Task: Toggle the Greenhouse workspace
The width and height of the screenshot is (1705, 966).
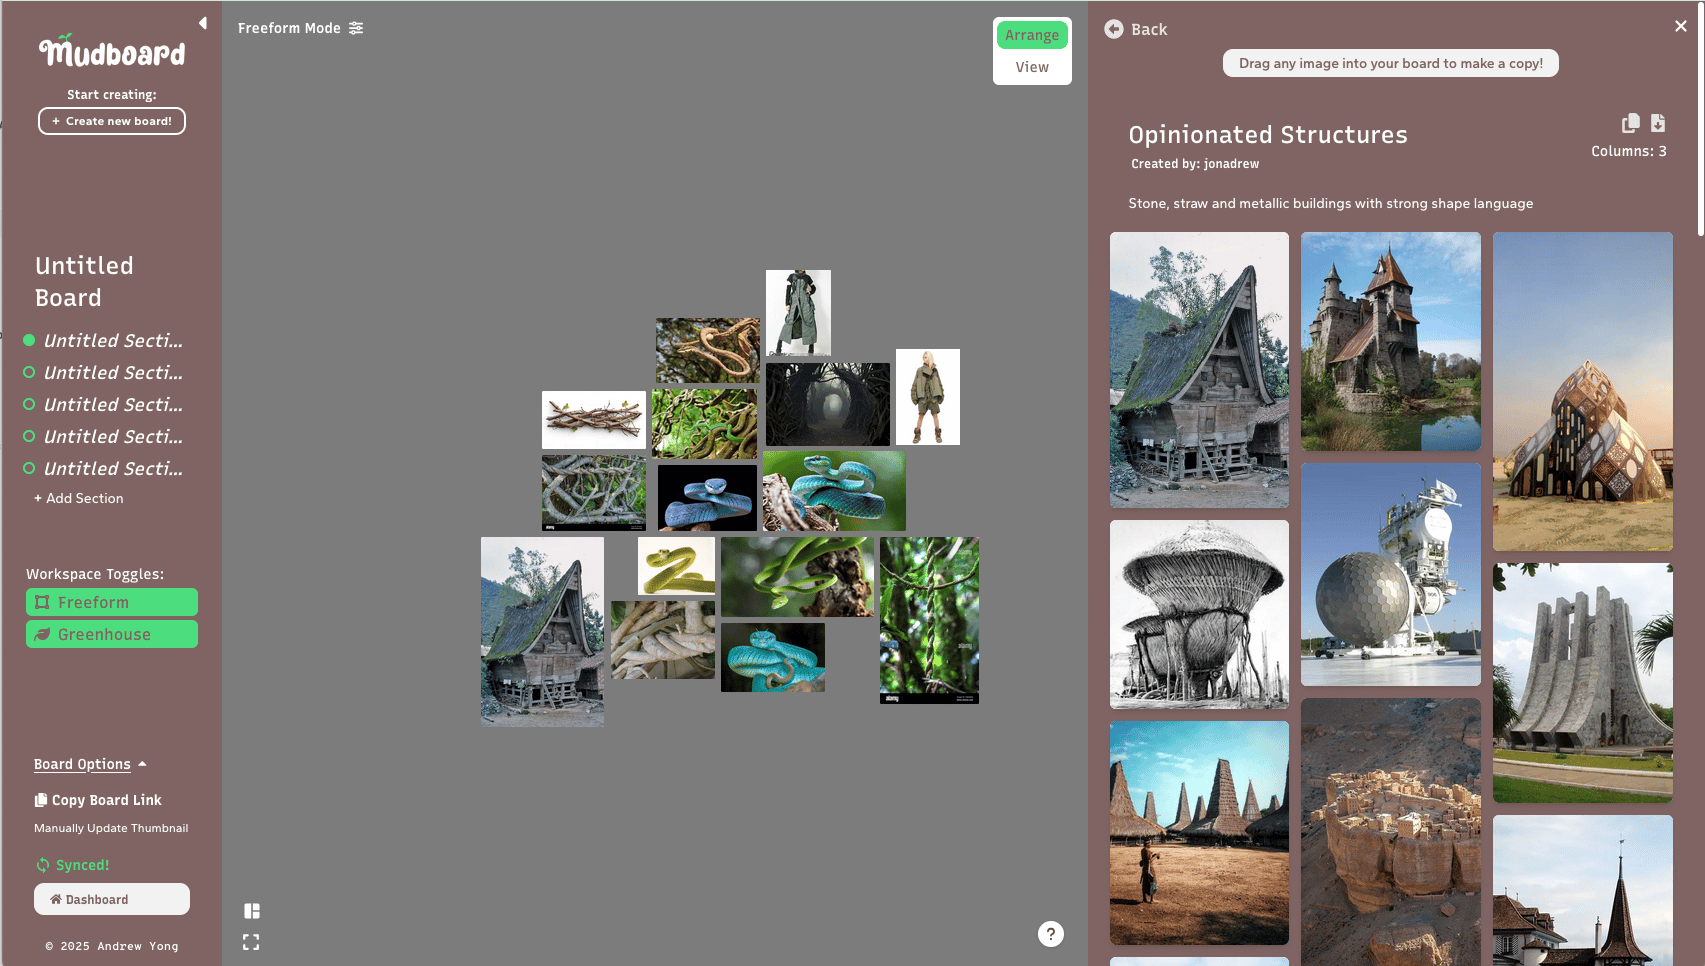Action: (x=112, y=634)
